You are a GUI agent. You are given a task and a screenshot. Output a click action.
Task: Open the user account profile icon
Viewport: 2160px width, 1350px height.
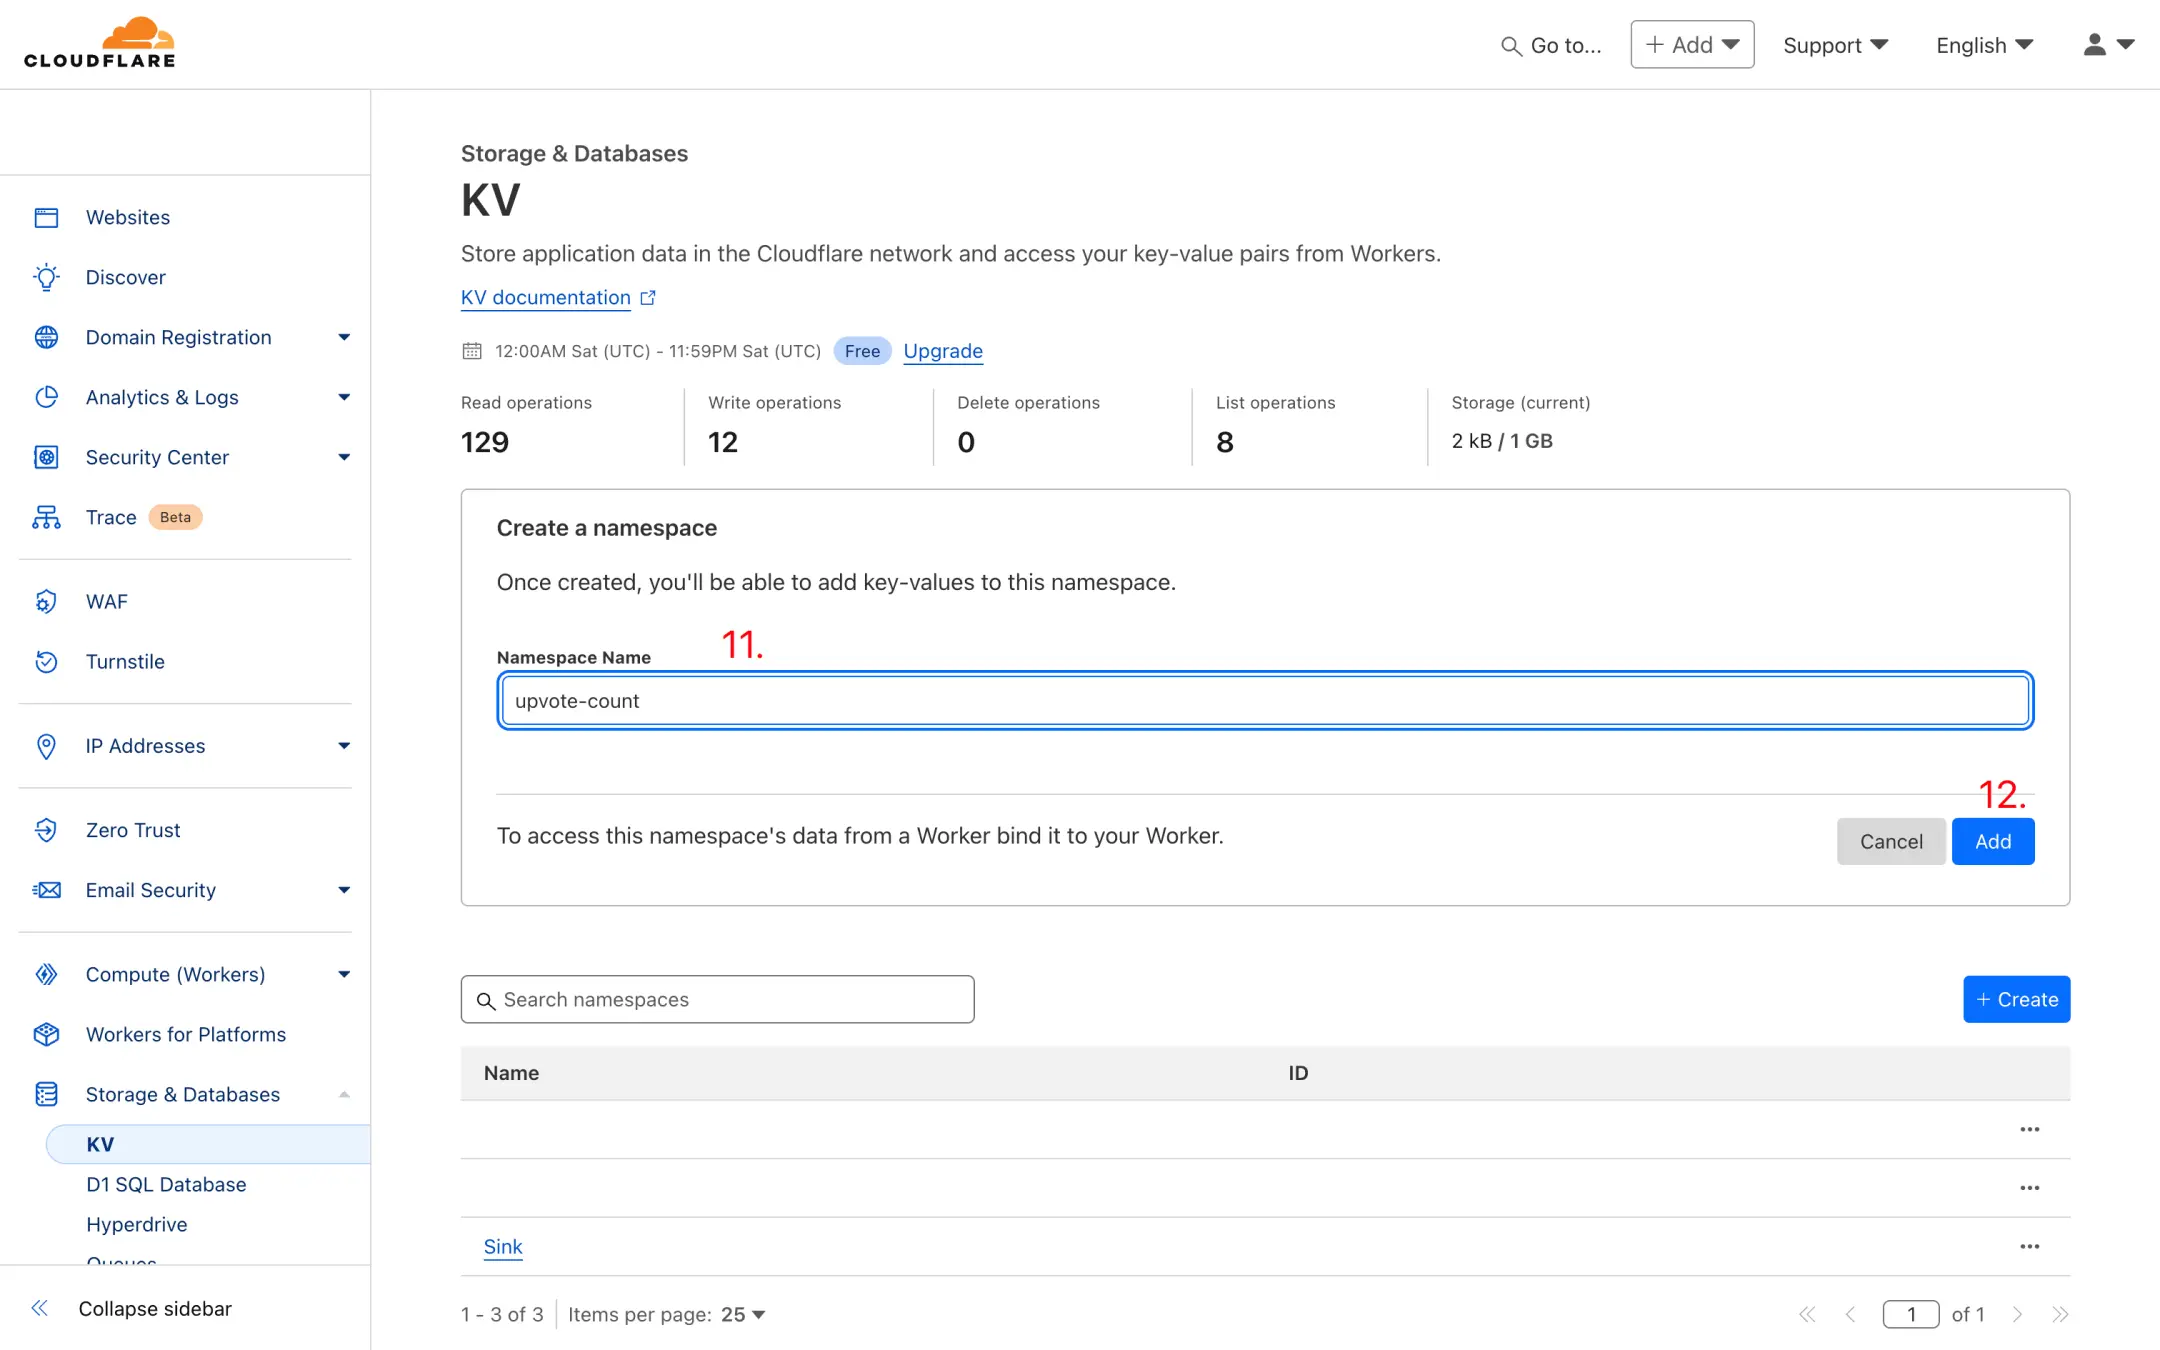point(2094,45)
